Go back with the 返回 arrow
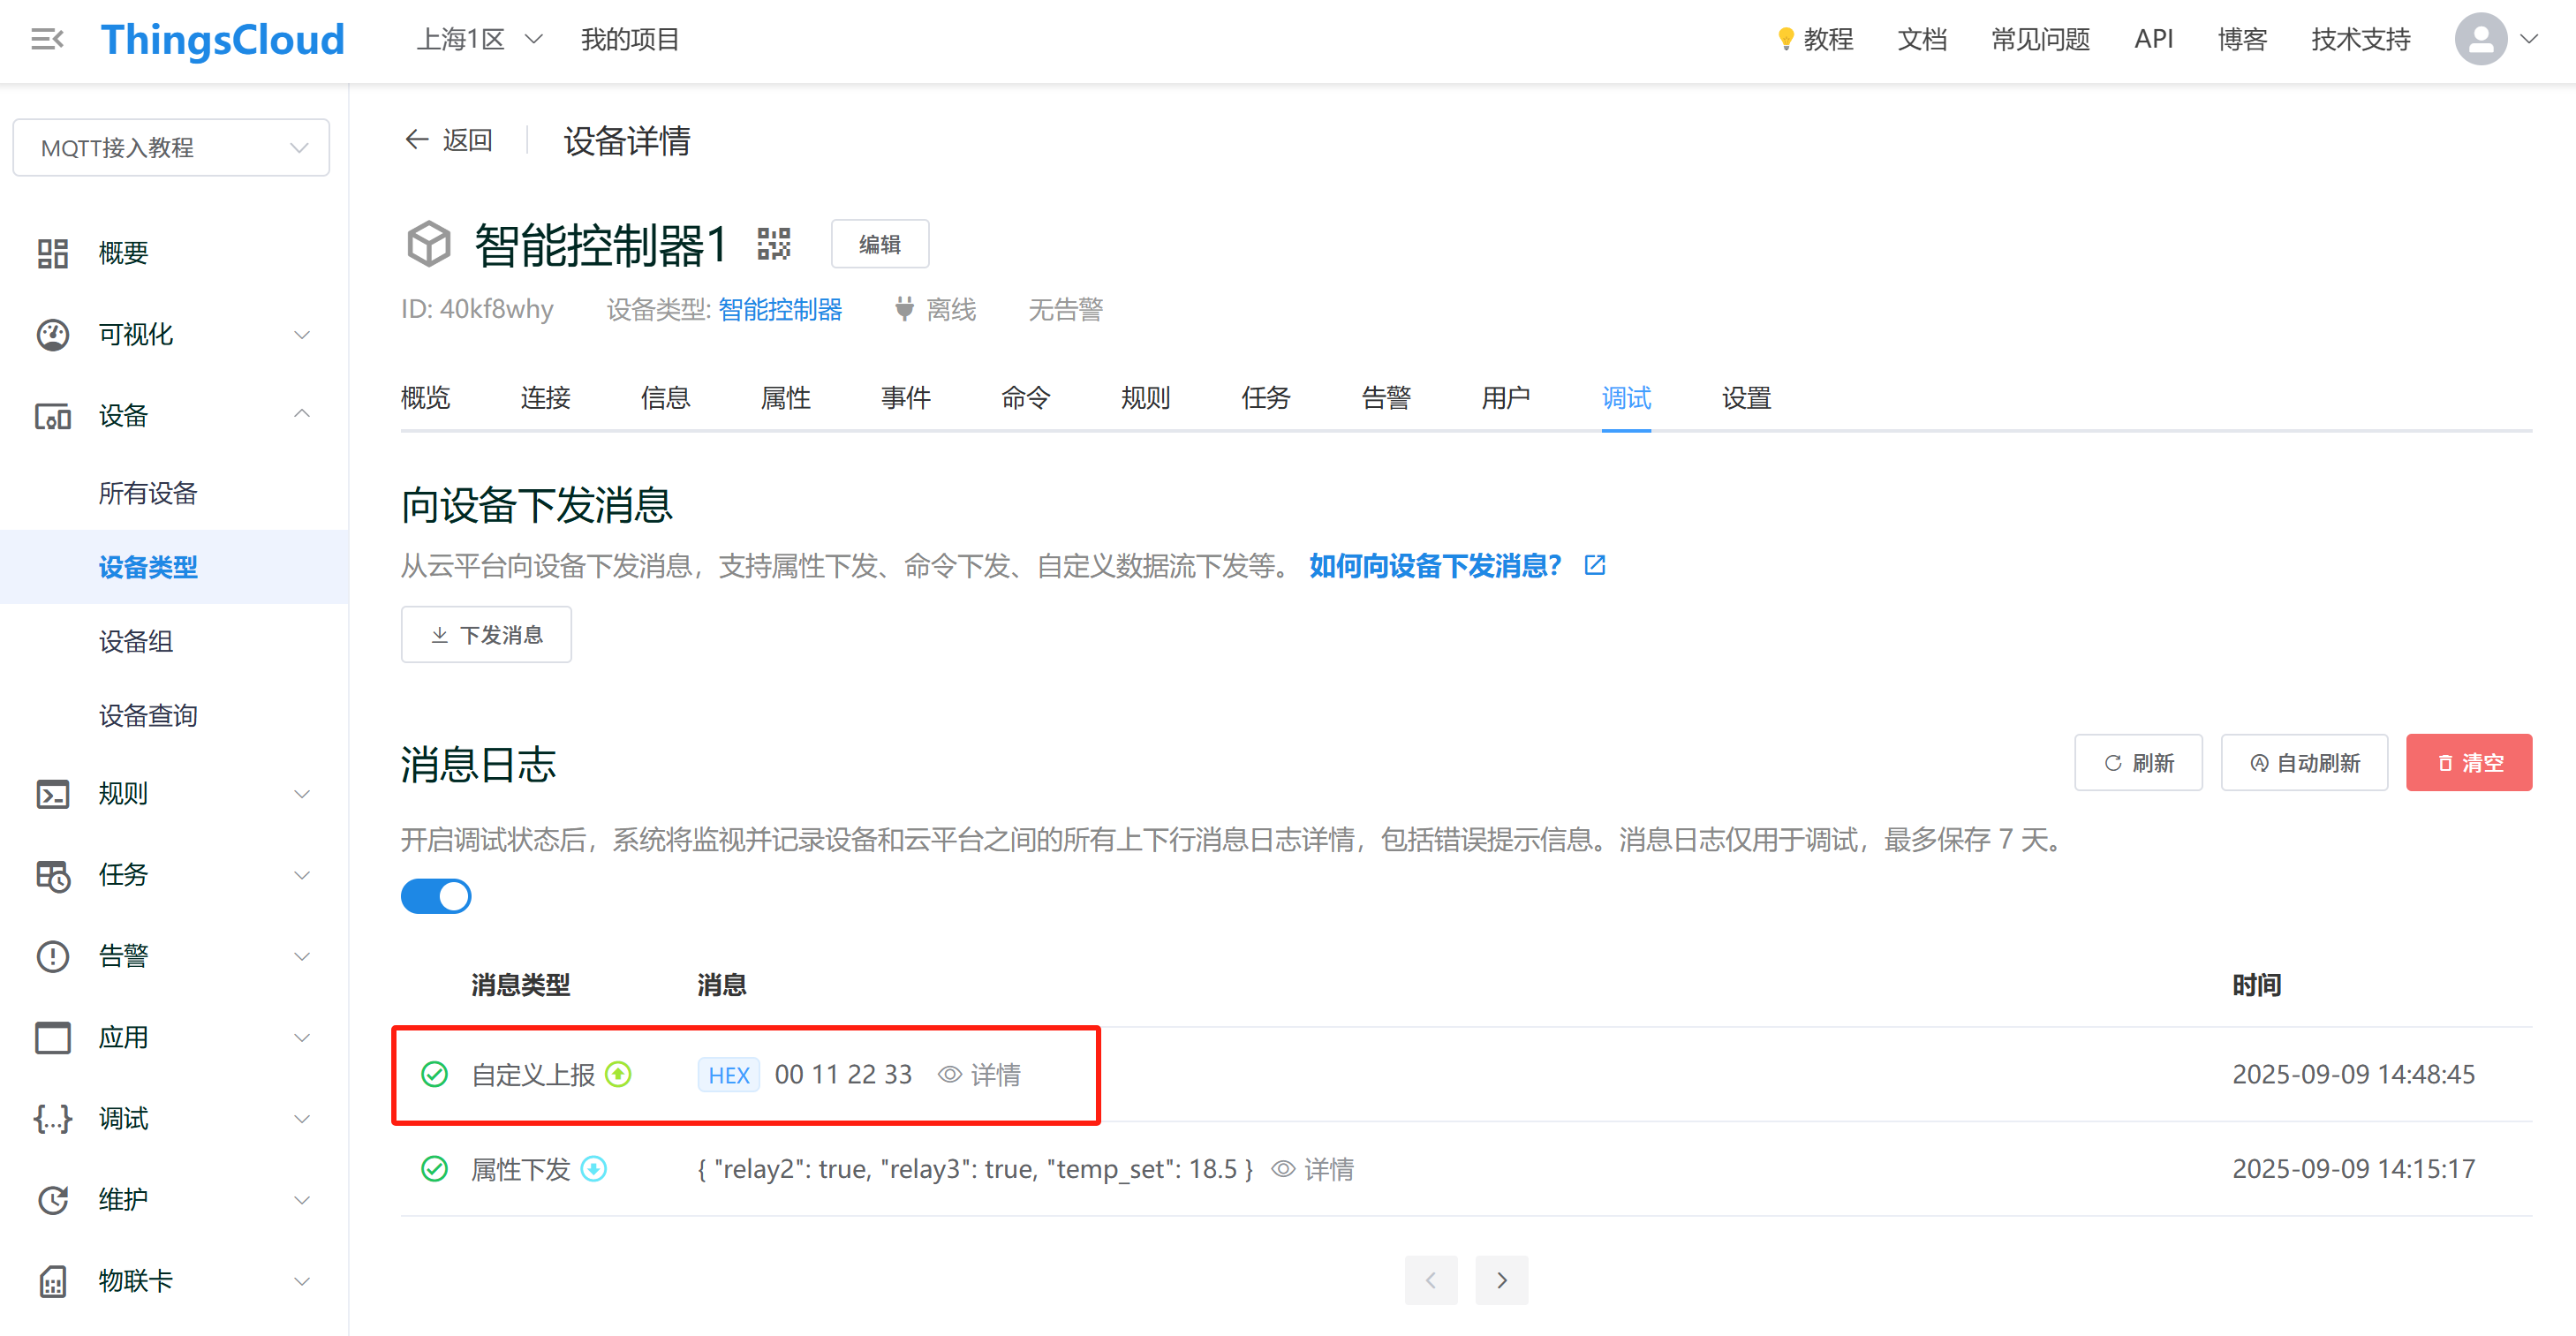 pyautogui.click(x=448, y=140)
